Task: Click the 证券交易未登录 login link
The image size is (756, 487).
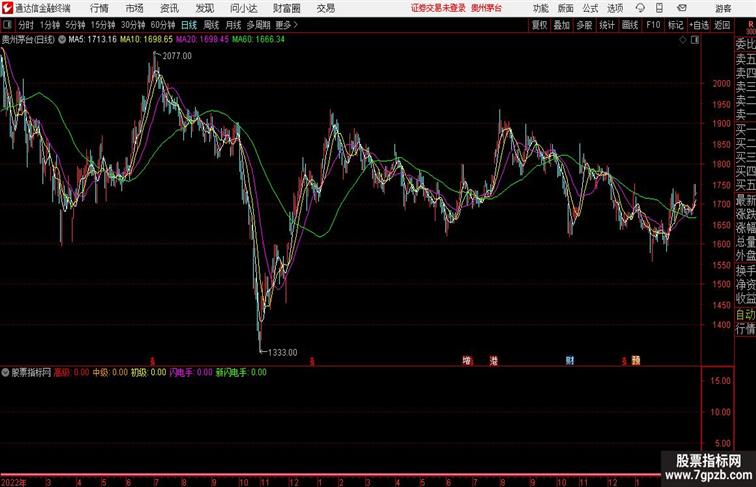Action: [x=438, y=8]
